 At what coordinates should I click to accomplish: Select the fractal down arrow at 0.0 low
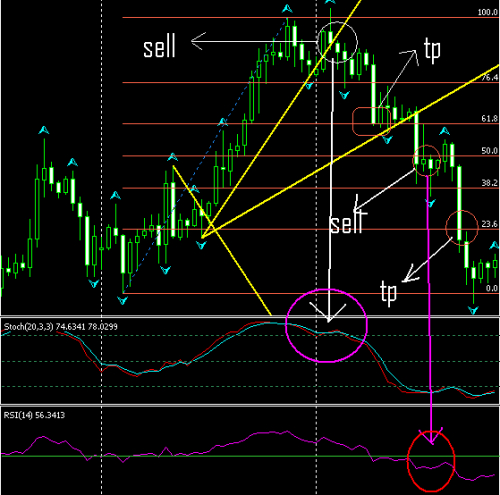pyautogui.click(x=123, y=301)
